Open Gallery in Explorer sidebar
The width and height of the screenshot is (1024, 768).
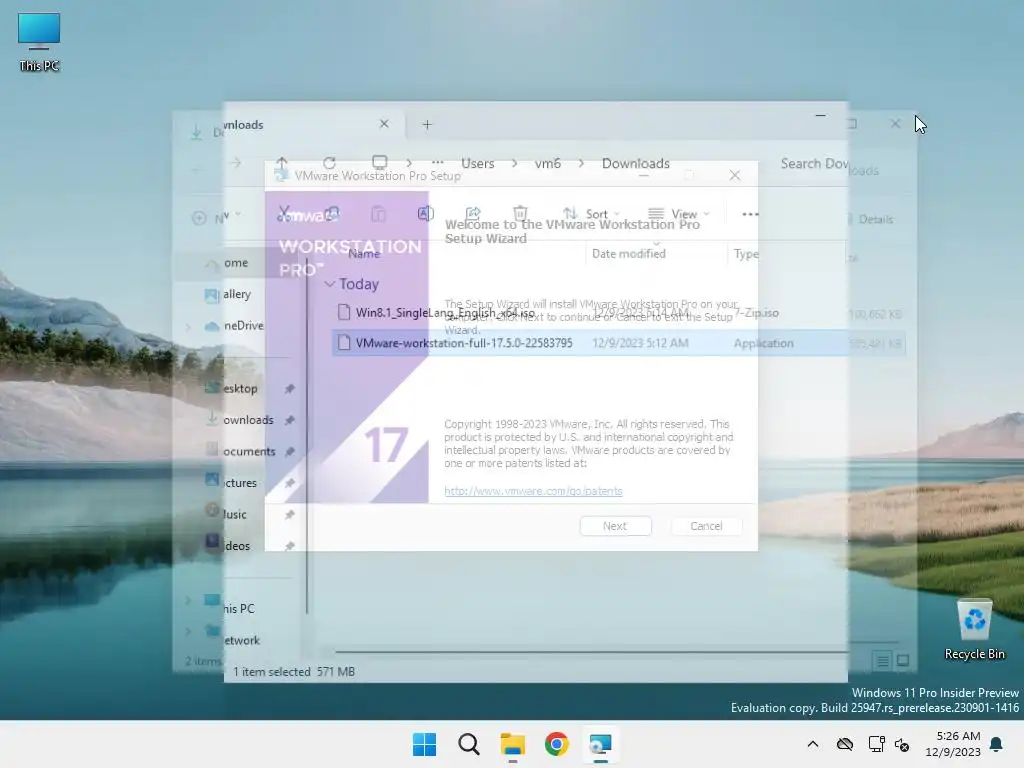[229, 295]
